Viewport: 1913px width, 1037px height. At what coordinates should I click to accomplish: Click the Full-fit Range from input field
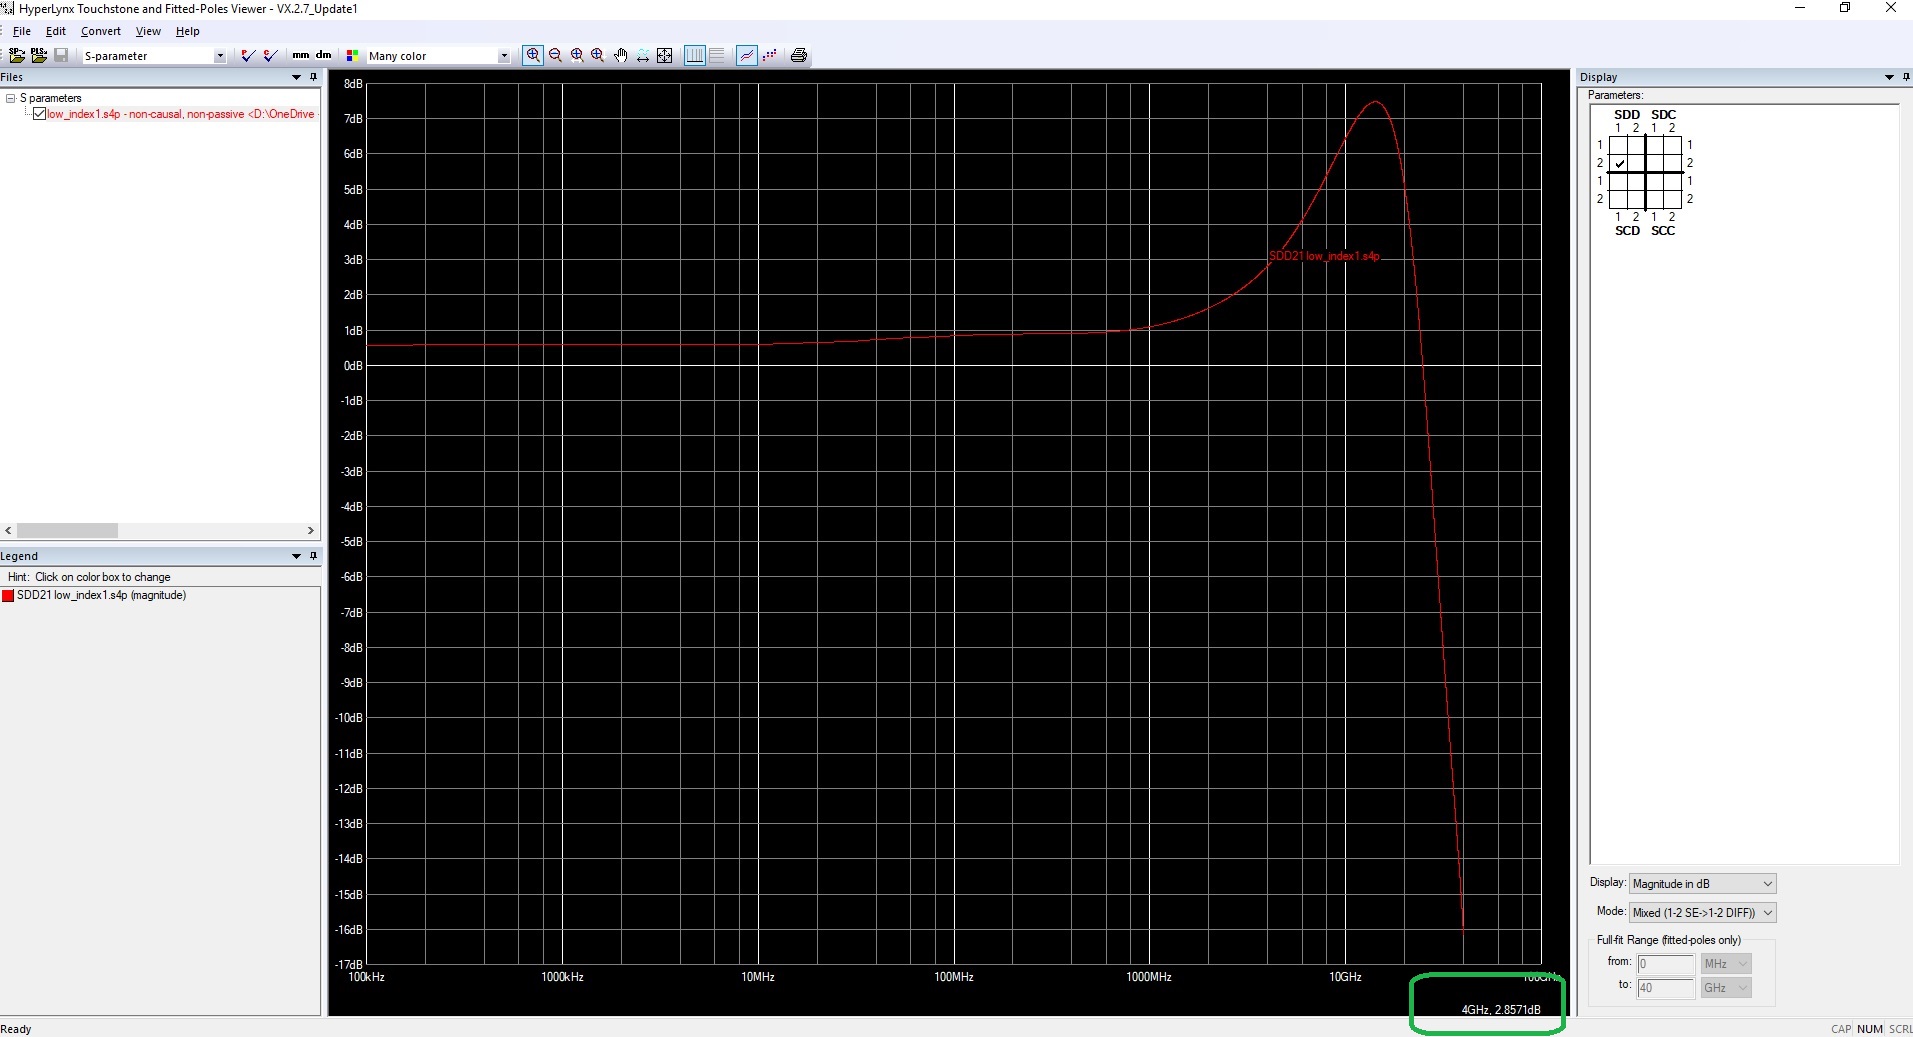tap(1665, 964)
